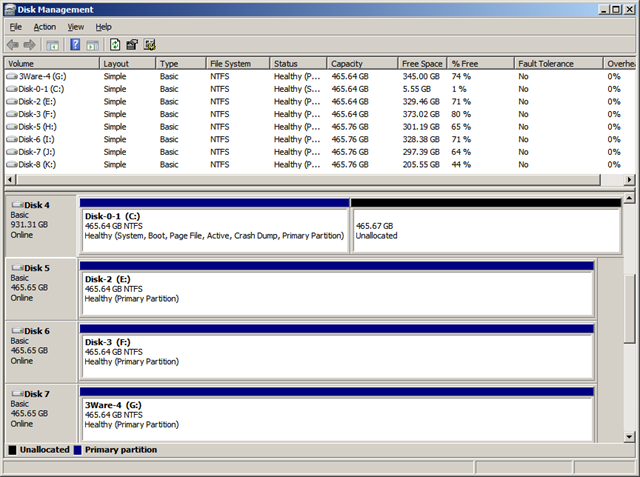Sort by the Free Space column header
Viewport: 640px width, 477px height.
point(422,64)
